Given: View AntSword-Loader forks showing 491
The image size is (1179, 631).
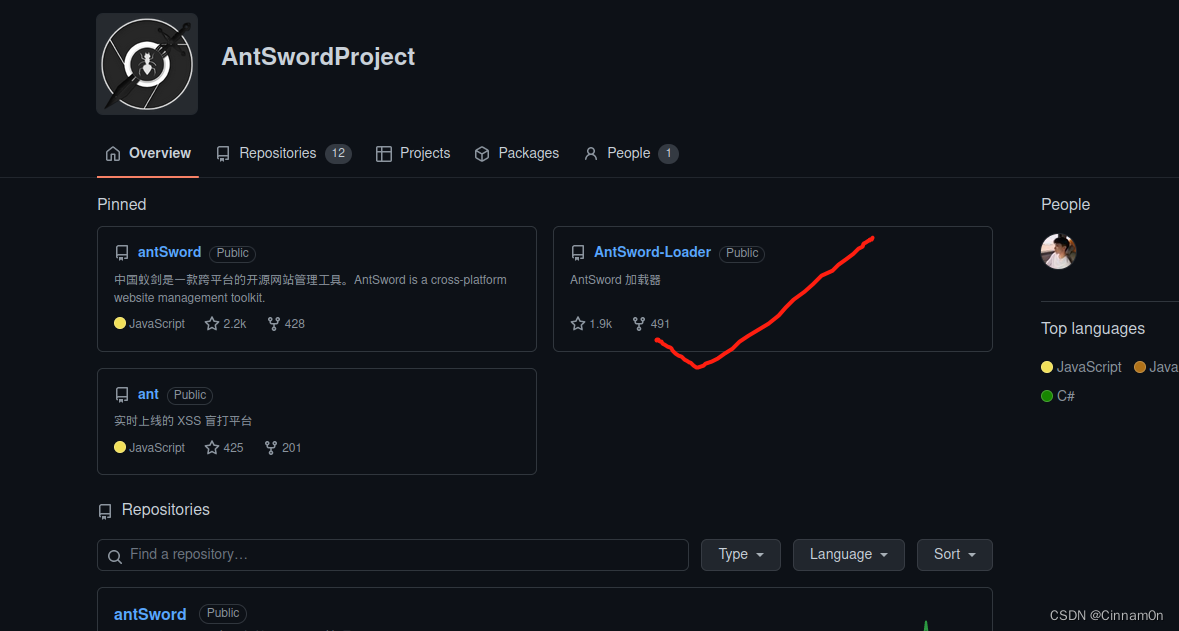Looking at the screenshot, I should click(x=650, y=323).
